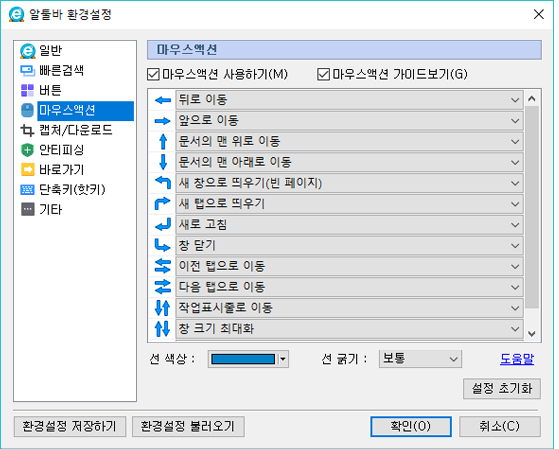The image size is (559, 449).
Task: Open the 이전 탭으로 이동 dropdown
Action: 349,266
